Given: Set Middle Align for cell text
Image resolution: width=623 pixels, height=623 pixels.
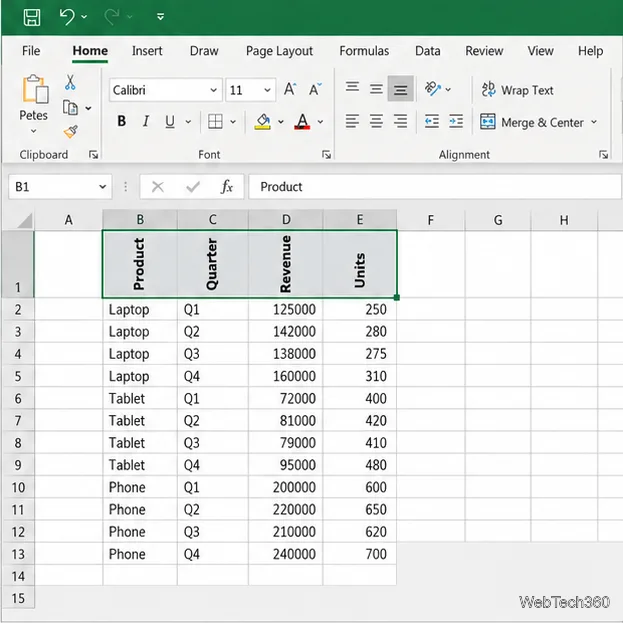Looking at the screenshot, I should point(376,89).
